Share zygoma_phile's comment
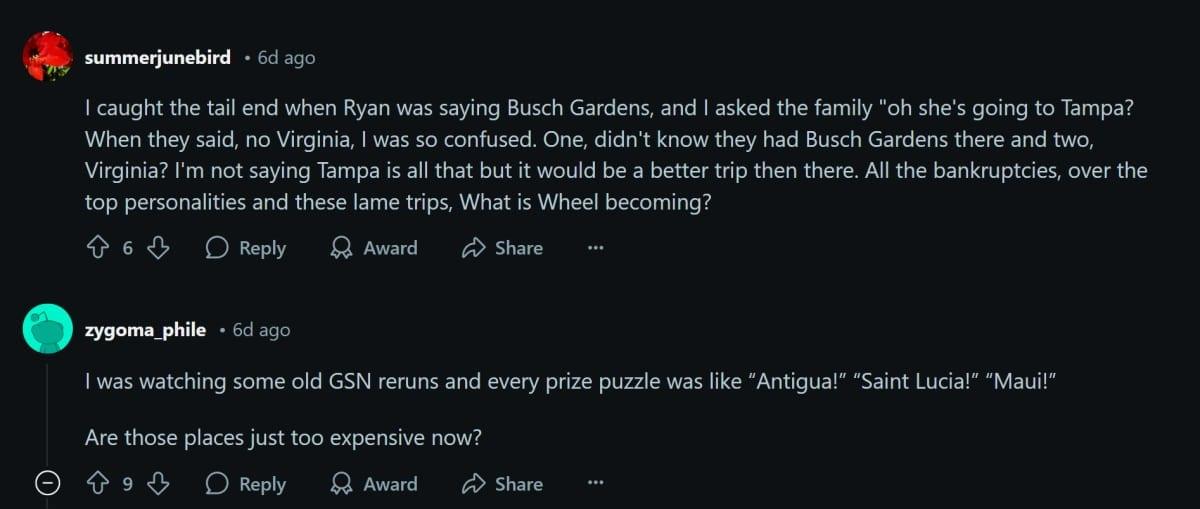 (502, 484)
